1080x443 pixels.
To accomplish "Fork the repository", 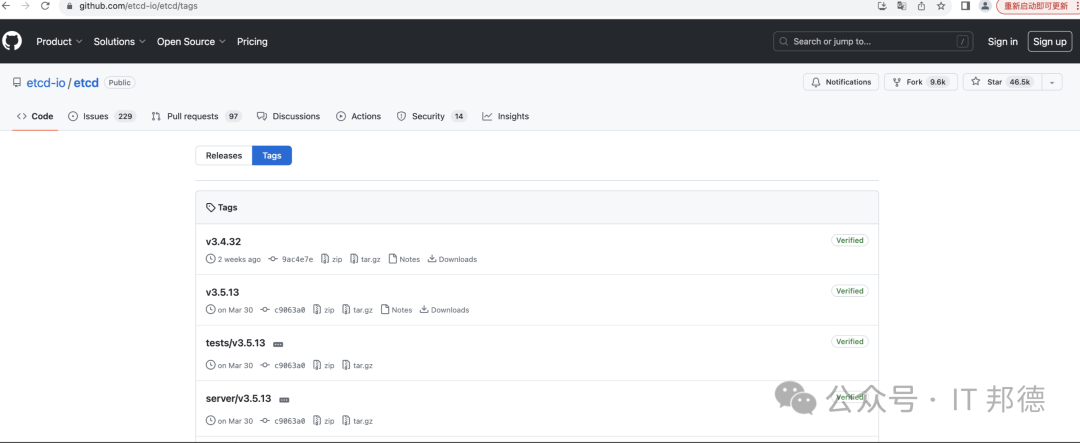I will pyautogui.click(x=921, y=82).
